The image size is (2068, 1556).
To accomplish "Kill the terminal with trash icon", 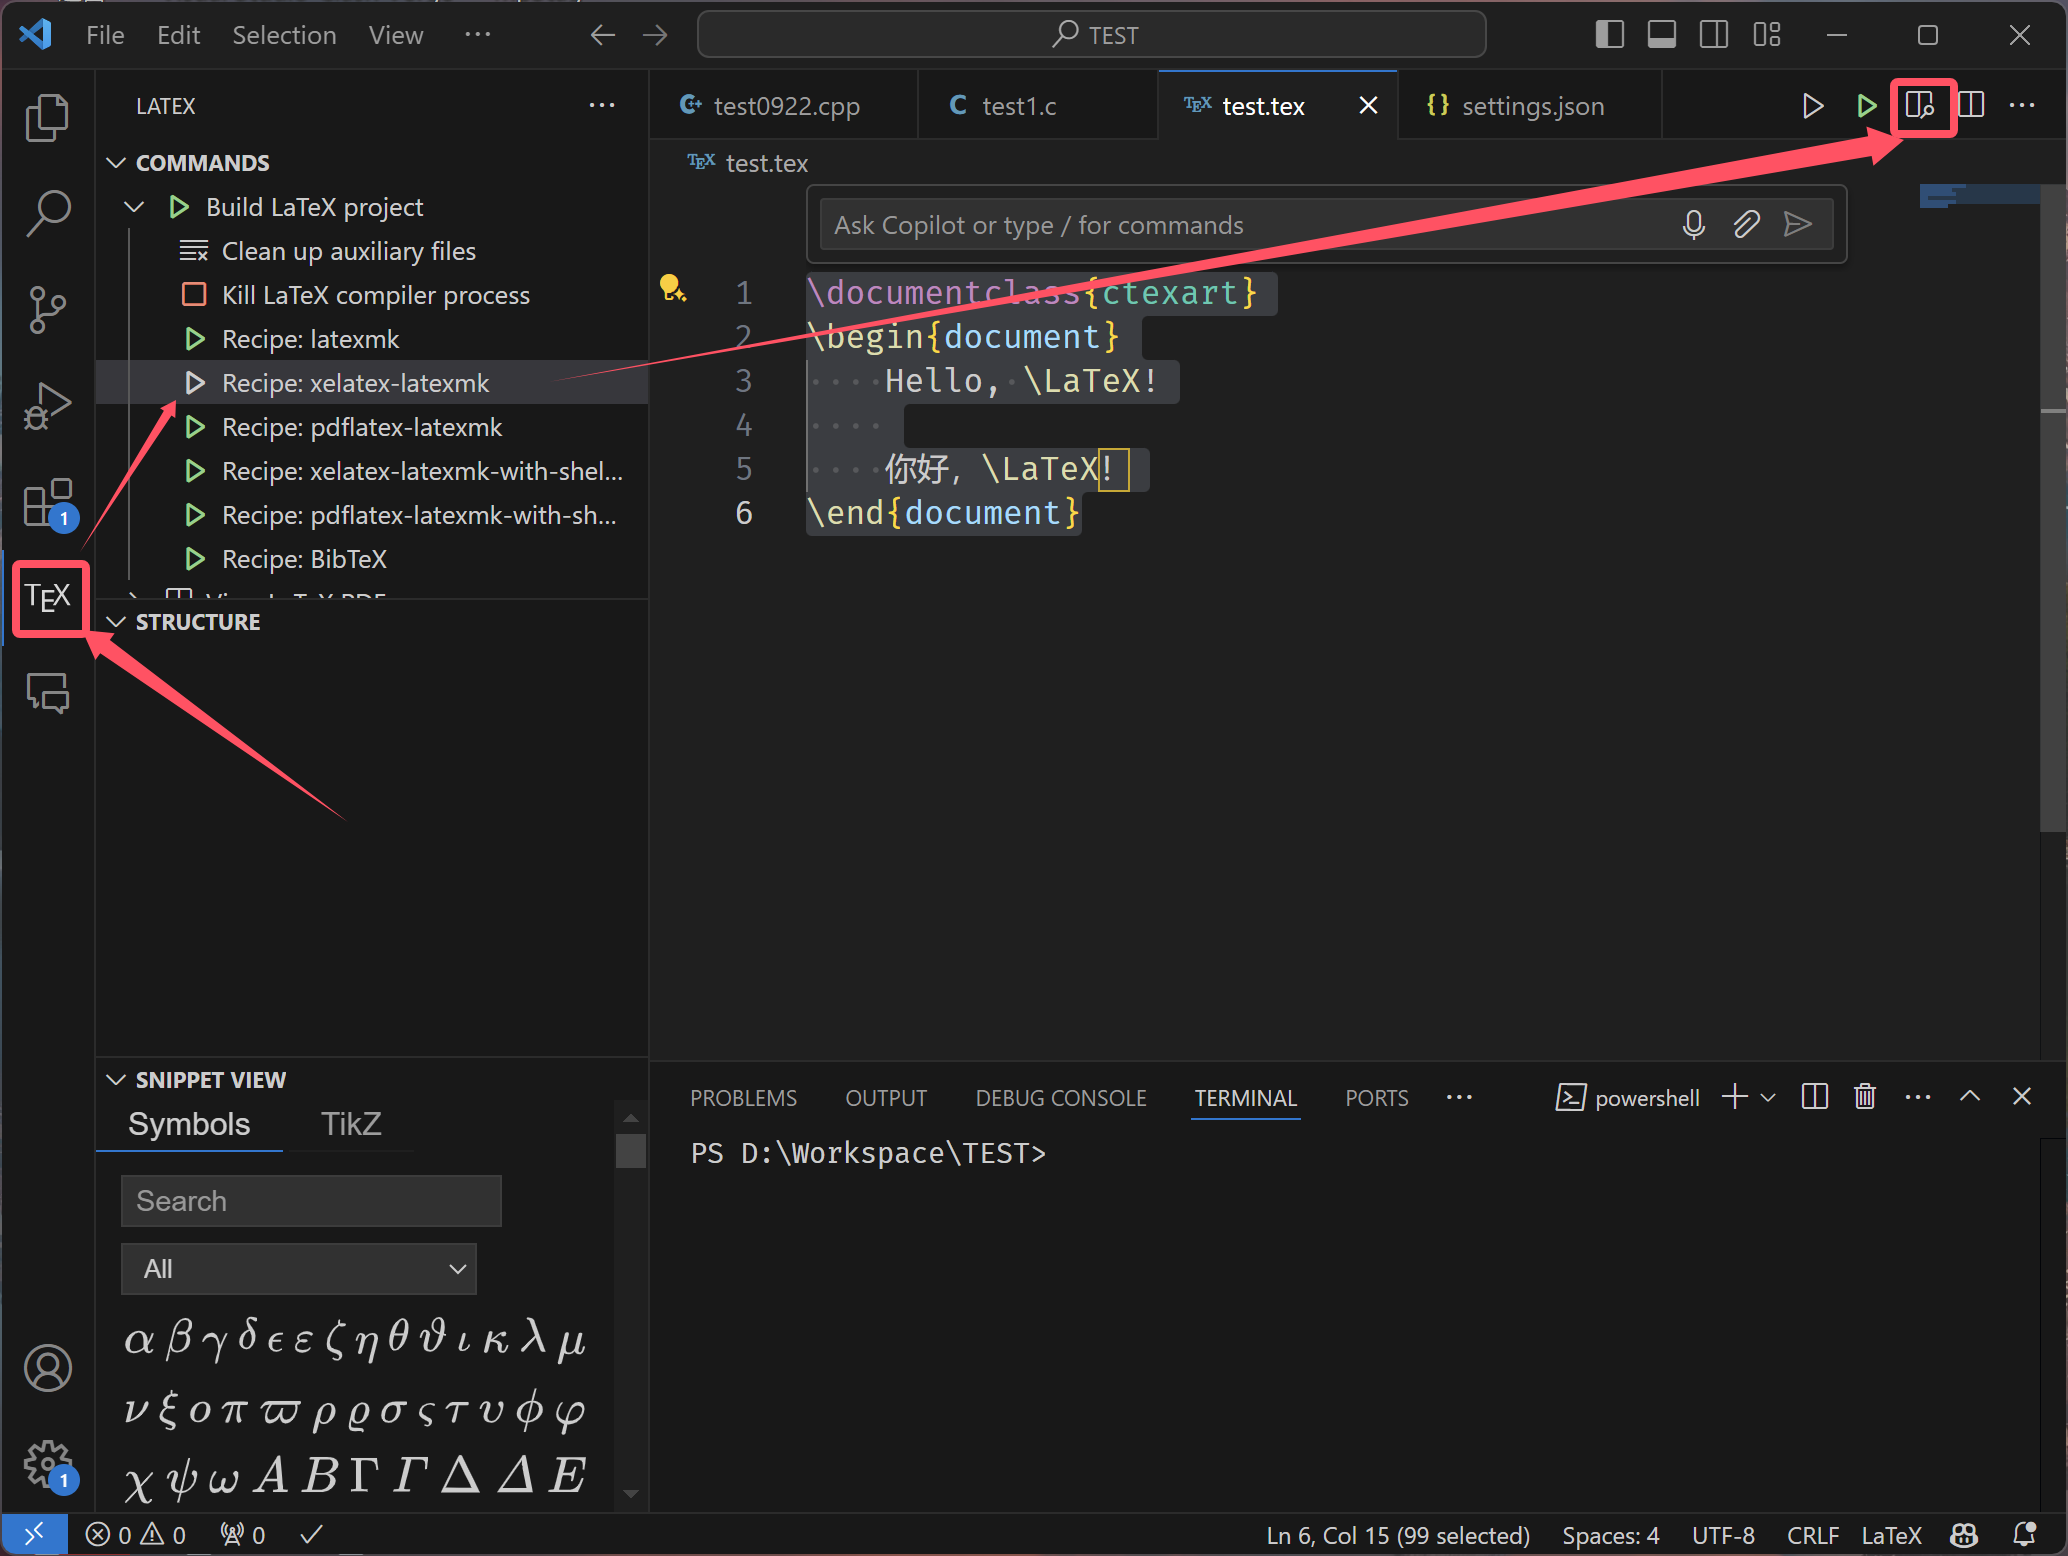I will point(1865,1097).
